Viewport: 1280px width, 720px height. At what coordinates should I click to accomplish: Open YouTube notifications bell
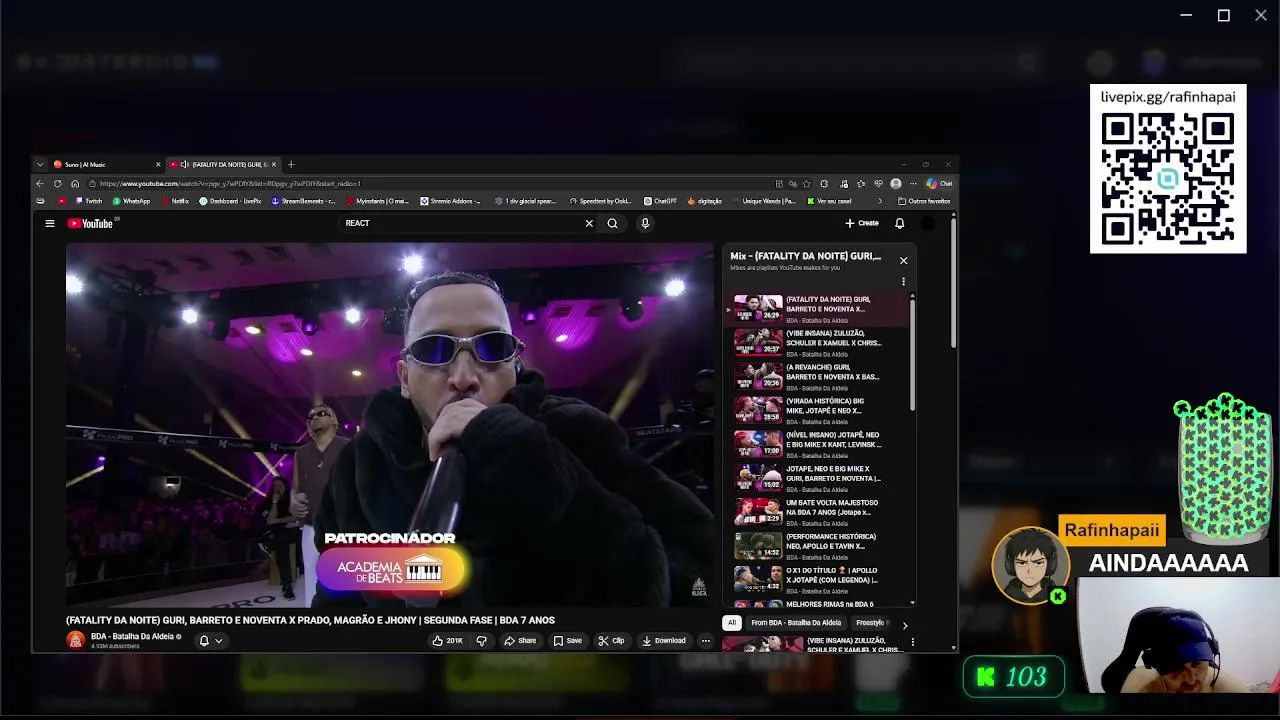(899, 223)
